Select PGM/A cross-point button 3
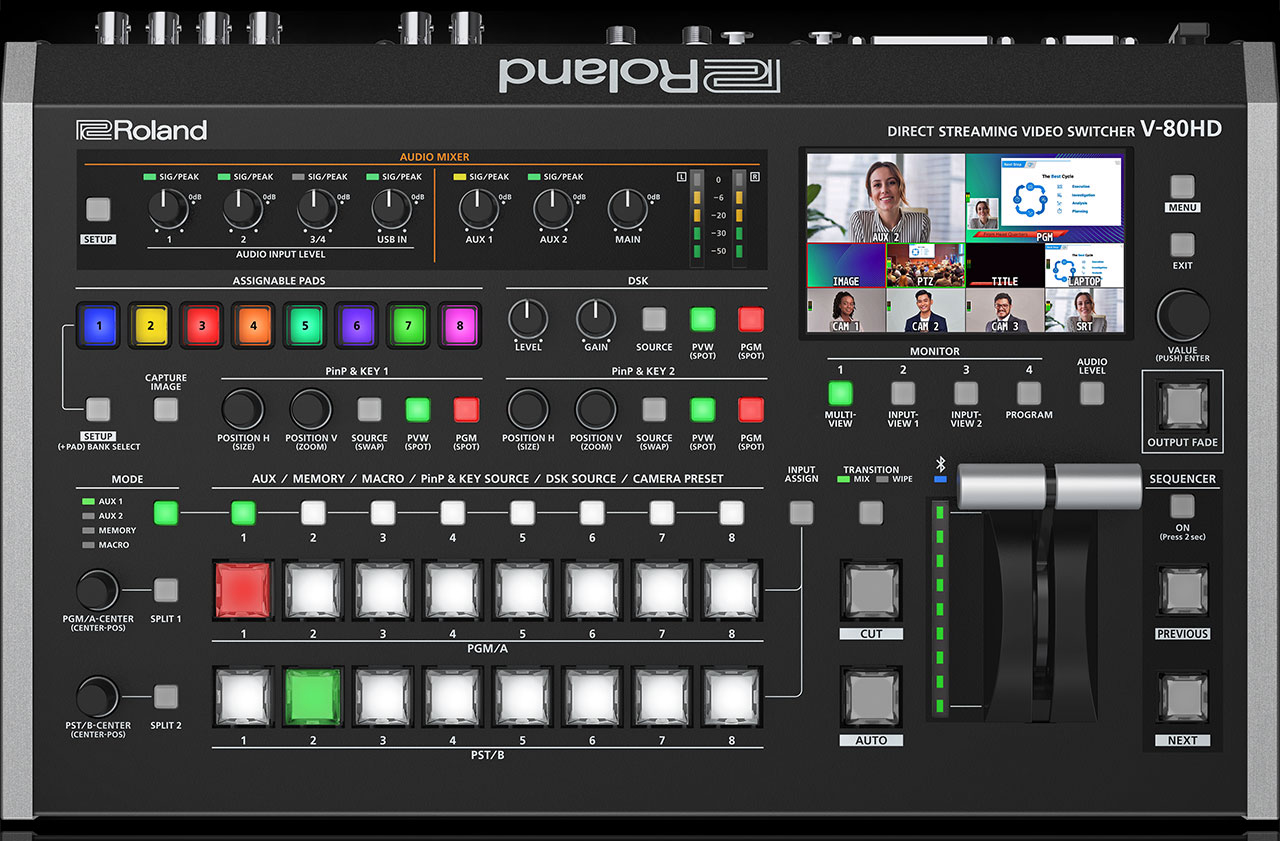This screenshot has width=1280, height=841. (x=383, y=590)
